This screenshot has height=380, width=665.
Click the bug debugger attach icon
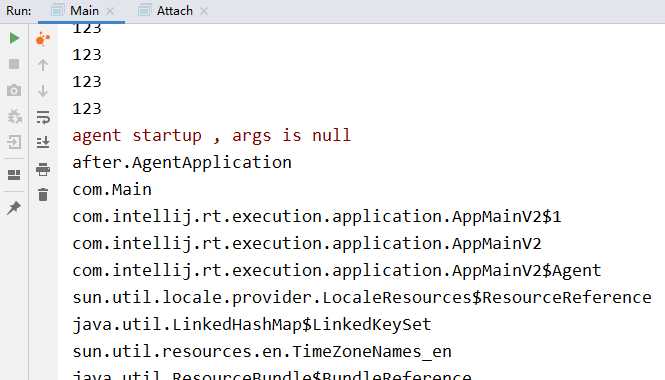point(14,116)
